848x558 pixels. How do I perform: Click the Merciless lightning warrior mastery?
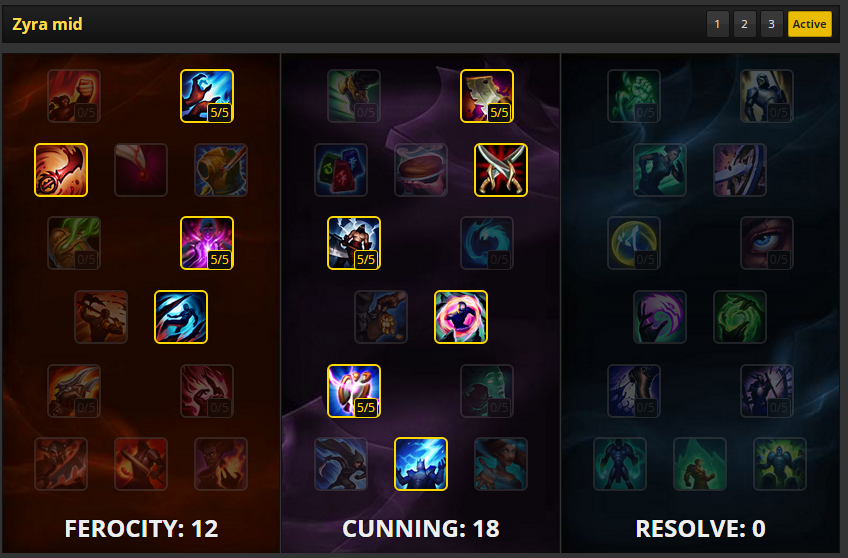354,243
